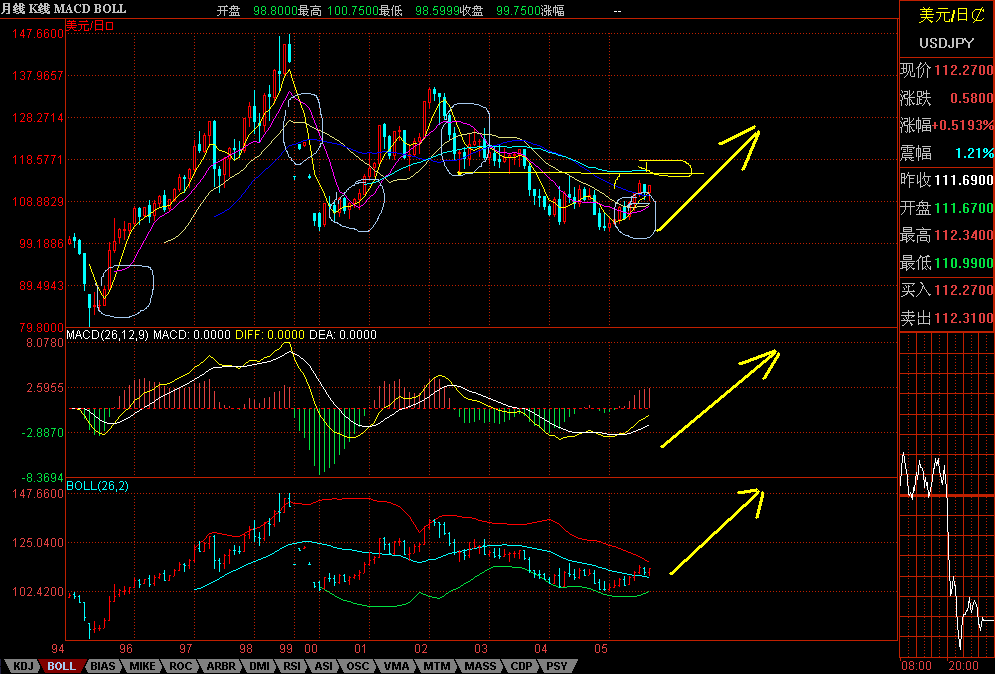Image resolution: width=995 pixels, height=674 pixels.
Task: Click the 8.0780 MACD axis label
Action: pyautogui.click(x=44, y=343)
